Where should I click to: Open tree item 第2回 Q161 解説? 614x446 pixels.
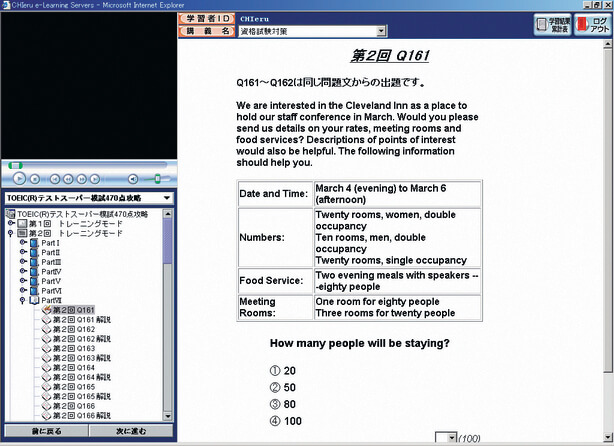click(82, 320)
